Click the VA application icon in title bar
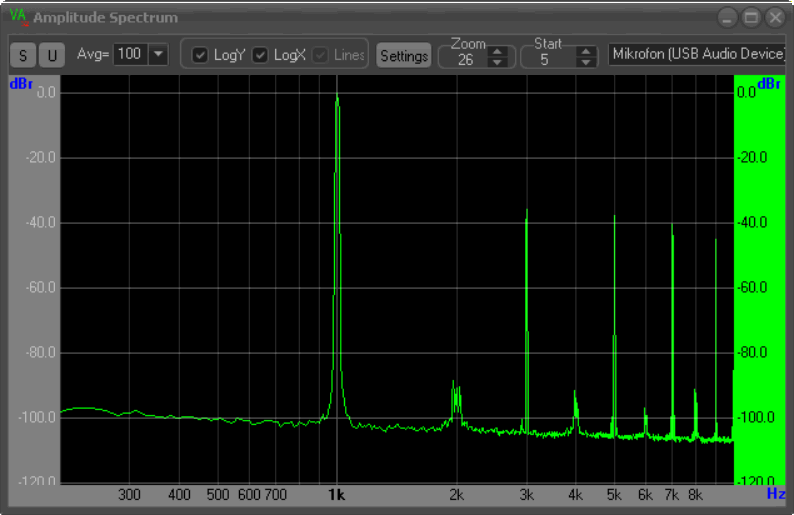 click(18, 17)
